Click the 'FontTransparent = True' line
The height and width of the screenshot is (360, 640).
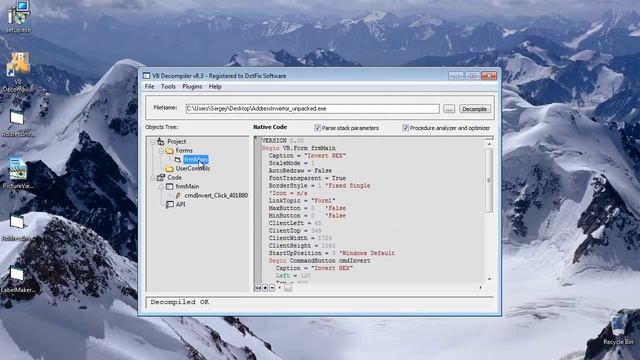click(x=307, y=178)
